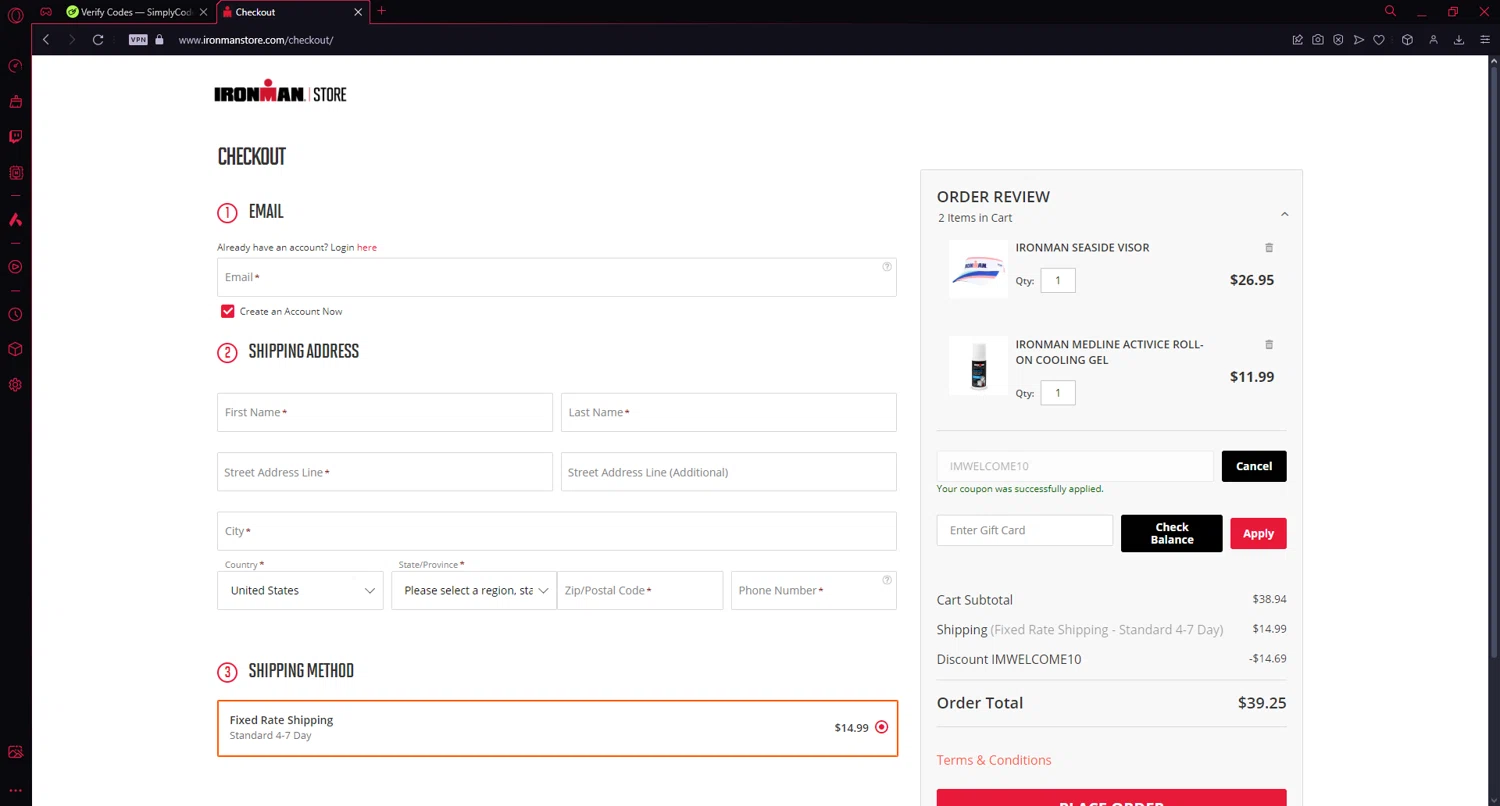Image resolution: width=1500 pixels, height=806 pixels.
Task: Focus the Enter Gift Card field
Action: [x=1025, y=530]
